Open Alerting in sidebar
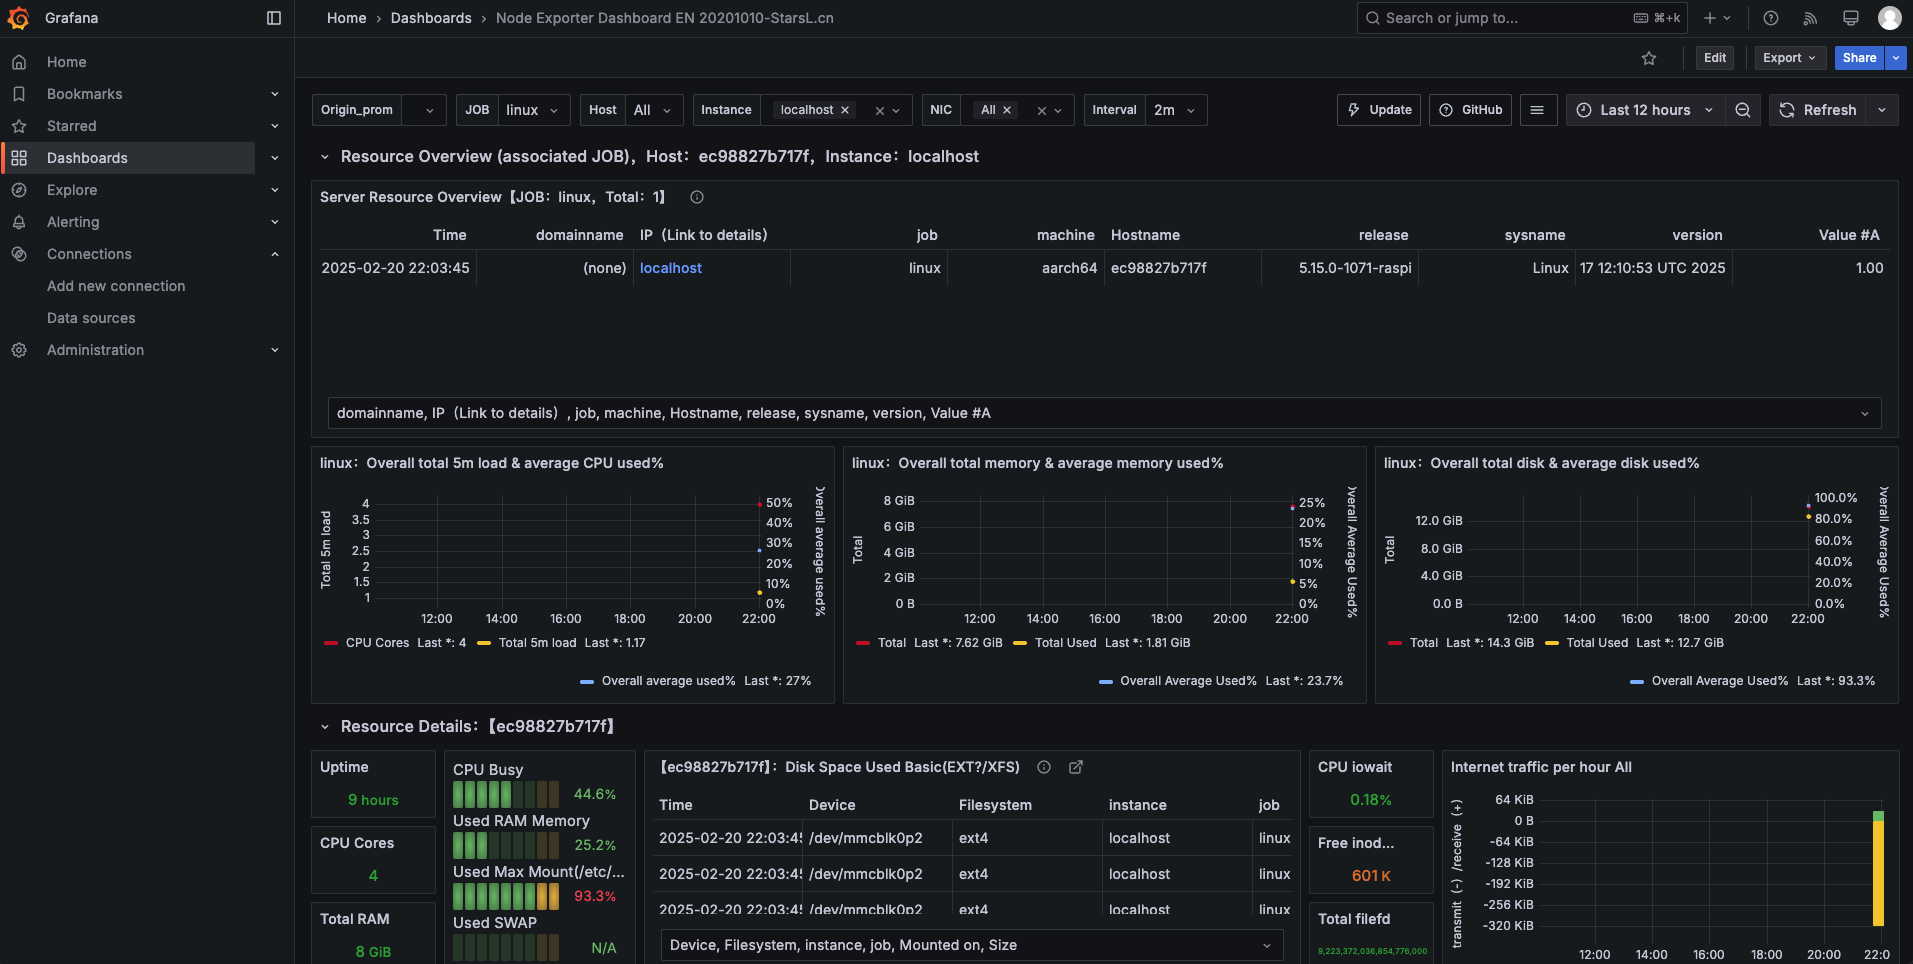Image resolution: width=1913 pixels, height=964 pixels. tap(73, 222)
